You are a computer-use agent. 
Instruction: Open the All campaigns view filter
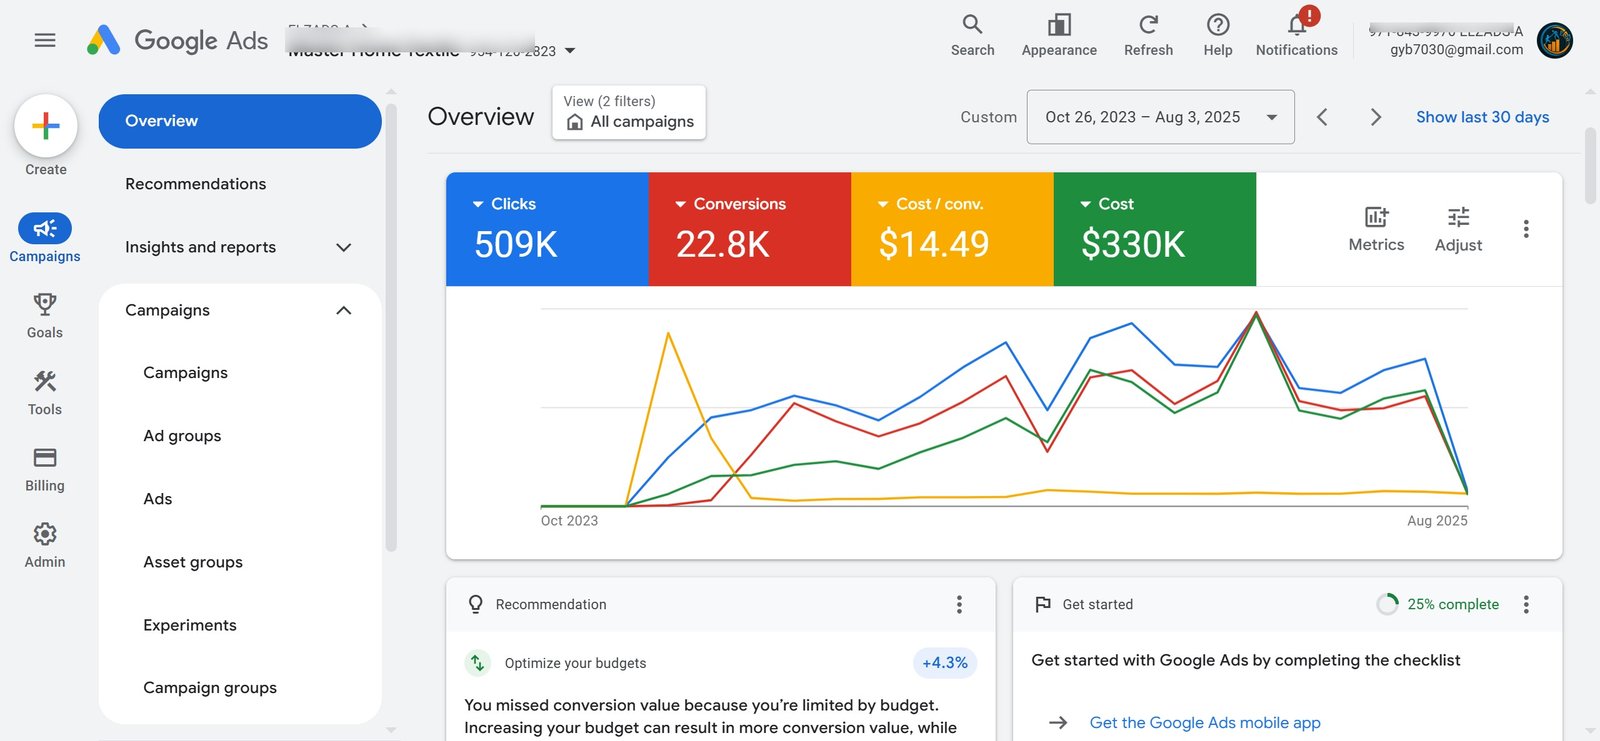click(x=629, y=112)
